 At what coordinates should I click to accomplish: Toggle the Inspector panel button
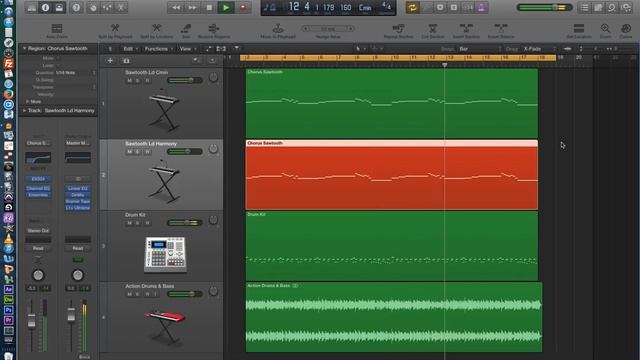(45, 7)
